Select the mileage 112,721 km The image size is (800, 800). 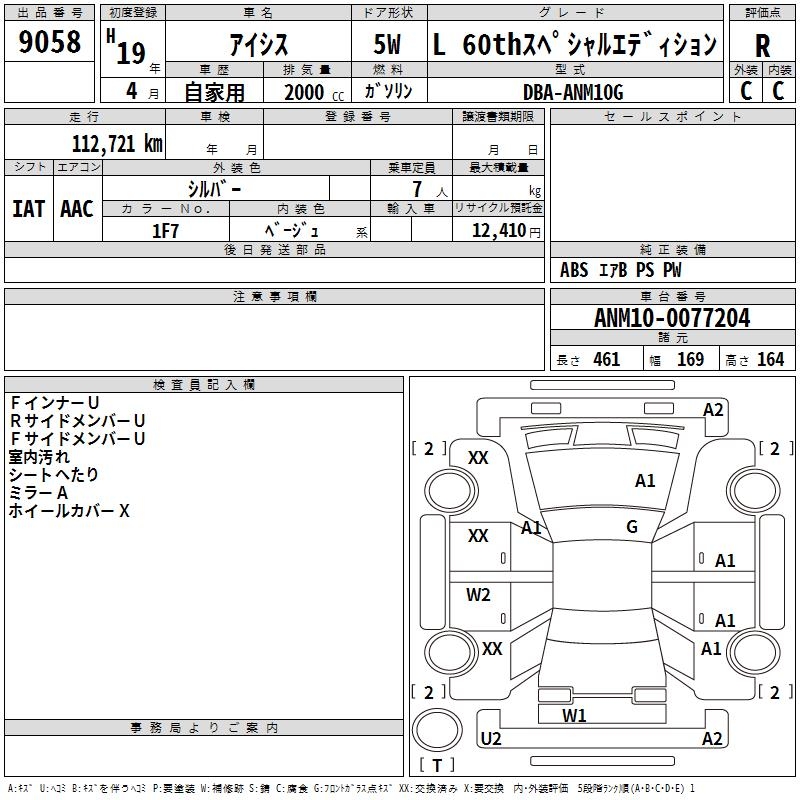[x=117, y=144]
